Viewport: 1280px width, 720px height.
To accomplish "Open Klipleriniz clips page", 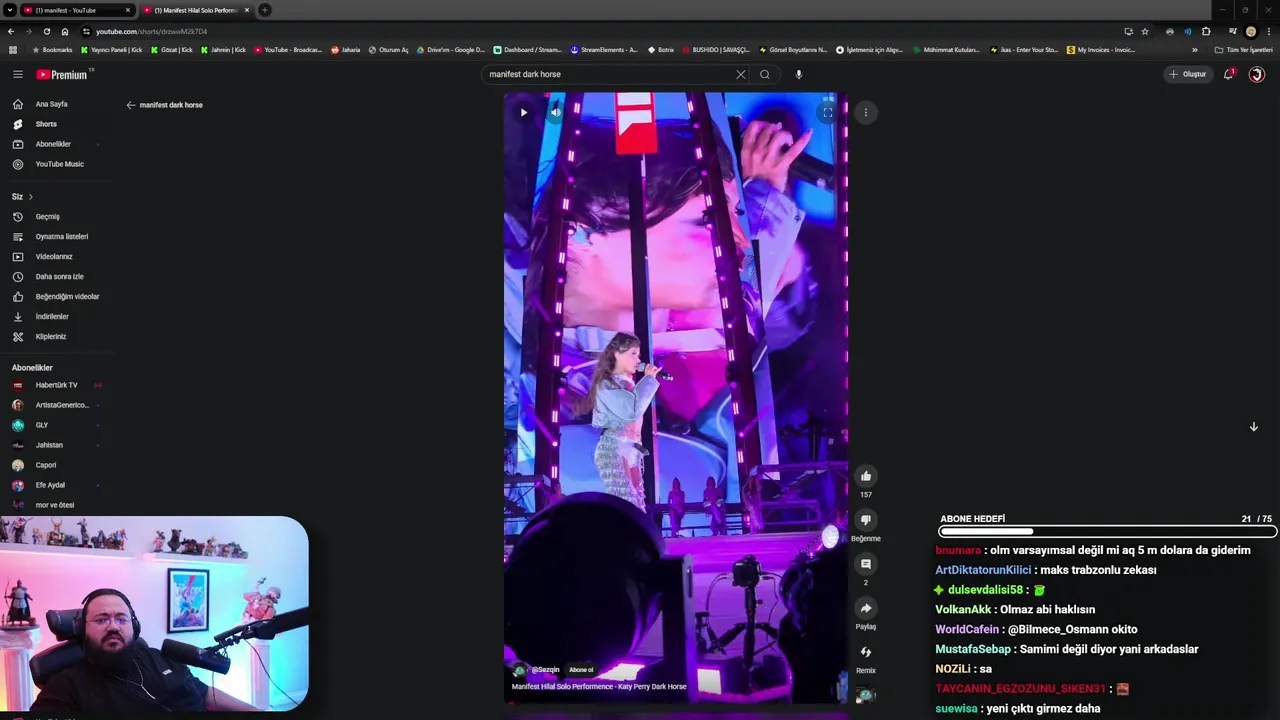I will tap(51, 337).
